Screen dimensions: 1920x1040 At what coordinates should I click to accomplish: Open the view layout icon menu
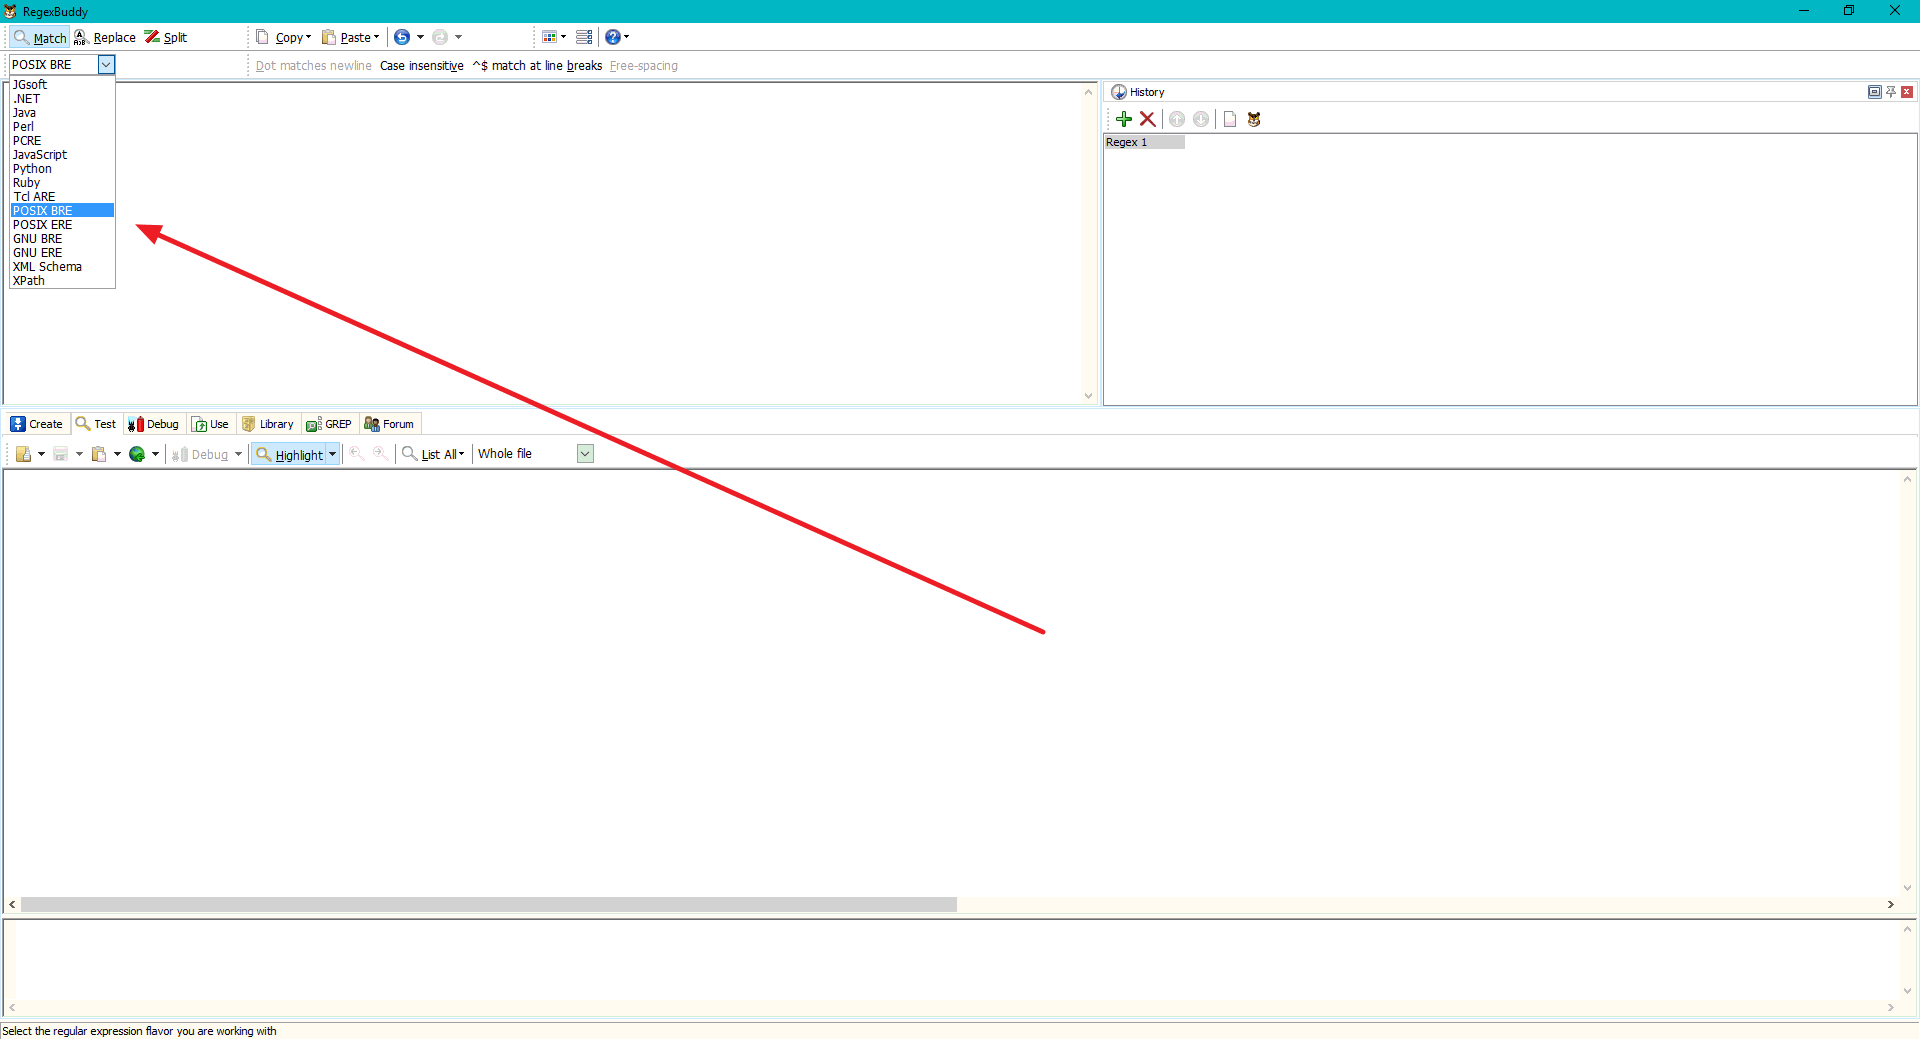point(554,37)
